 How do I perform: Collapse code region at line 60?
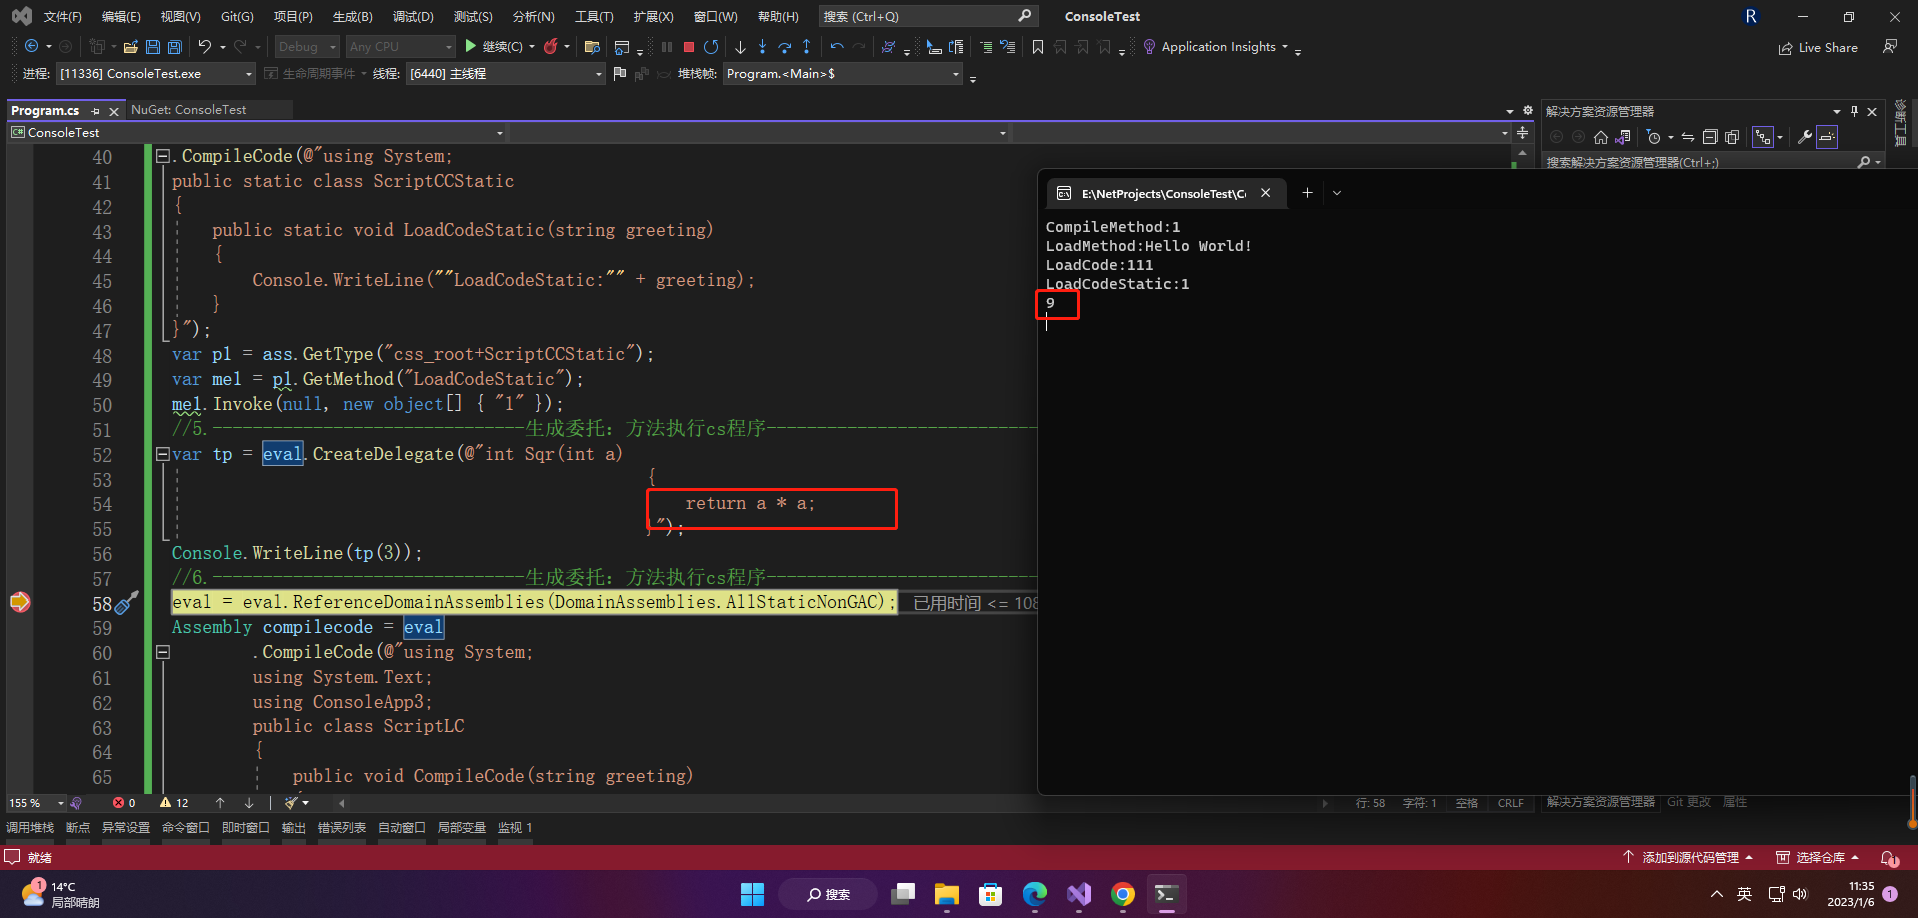(x=162, y=652)
